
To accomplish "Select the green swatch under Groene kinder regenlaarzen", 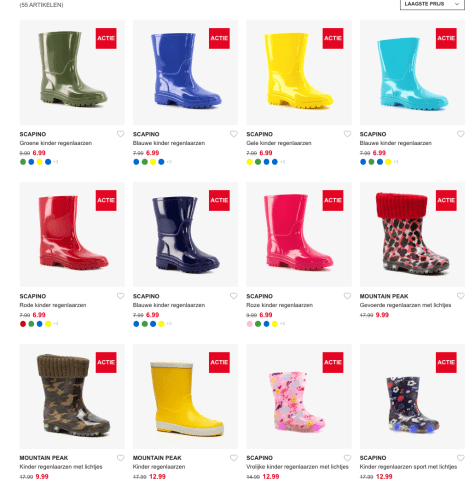I will click(x=23, y=162).
